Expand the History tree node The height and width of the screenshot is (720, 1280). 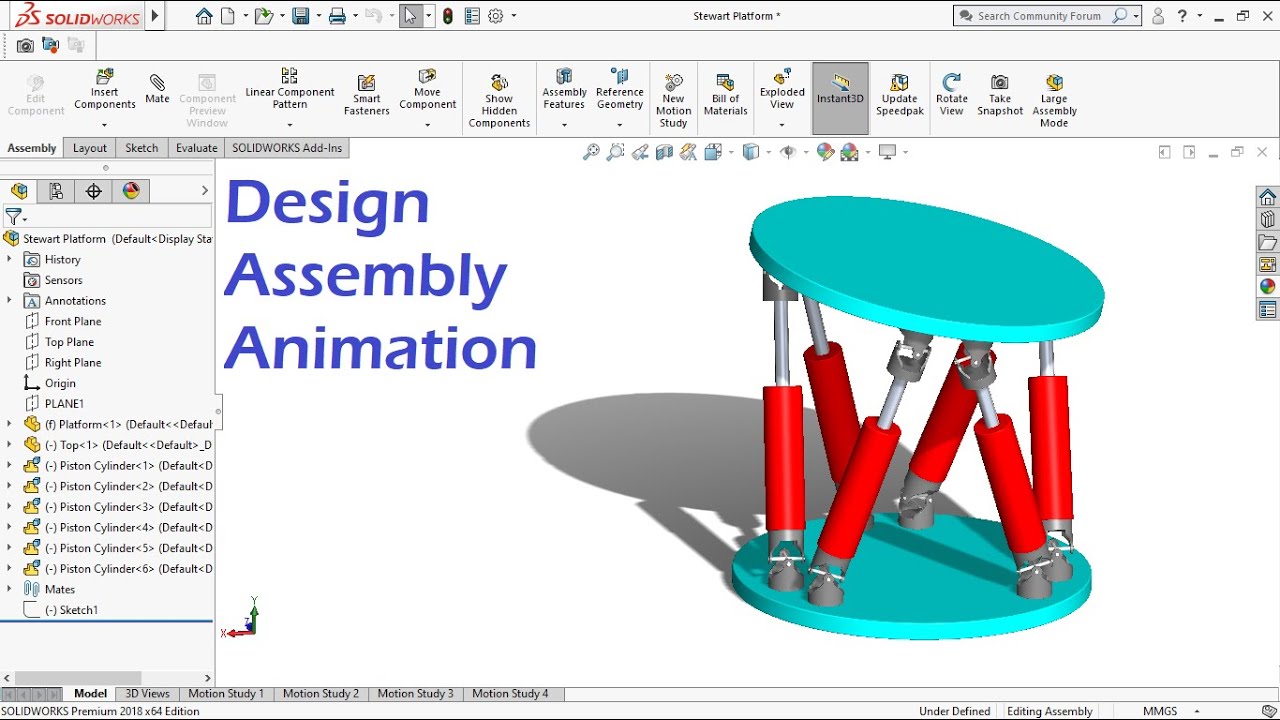pos(9,259)
